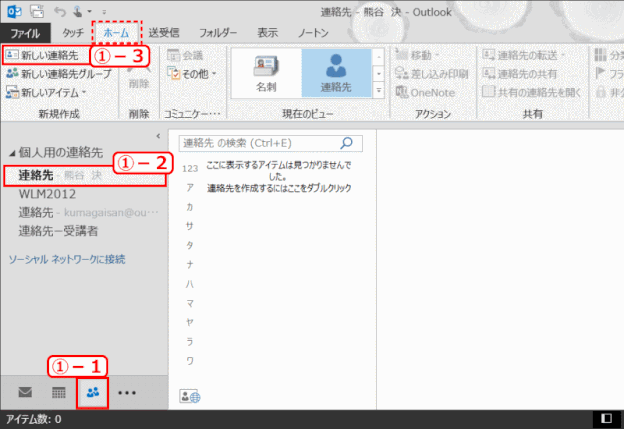Jump to ア index entry

pos(190,188)
